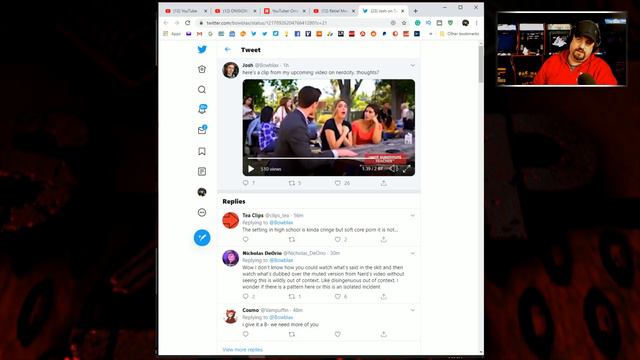Like the Tea Clips reply
640x360 pixels.
(x=338, y=239)
